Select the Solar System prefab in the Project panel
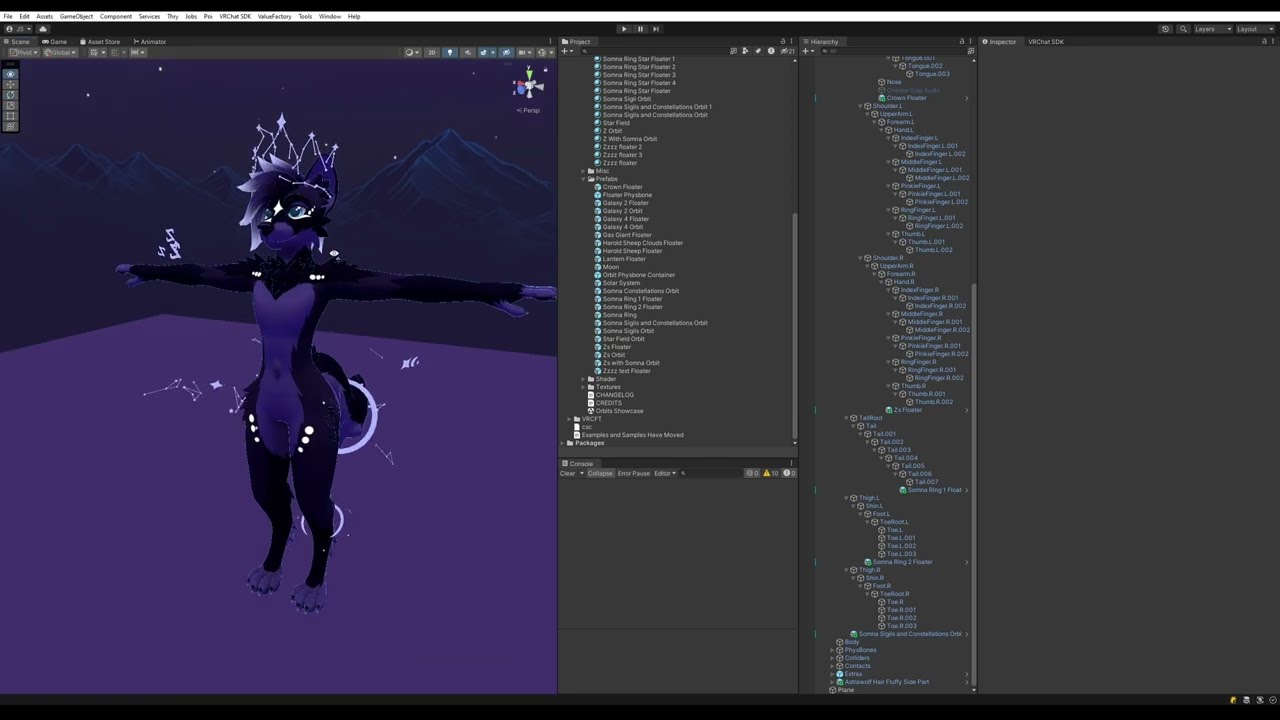 pyautogui.click(x=621, y=283)
